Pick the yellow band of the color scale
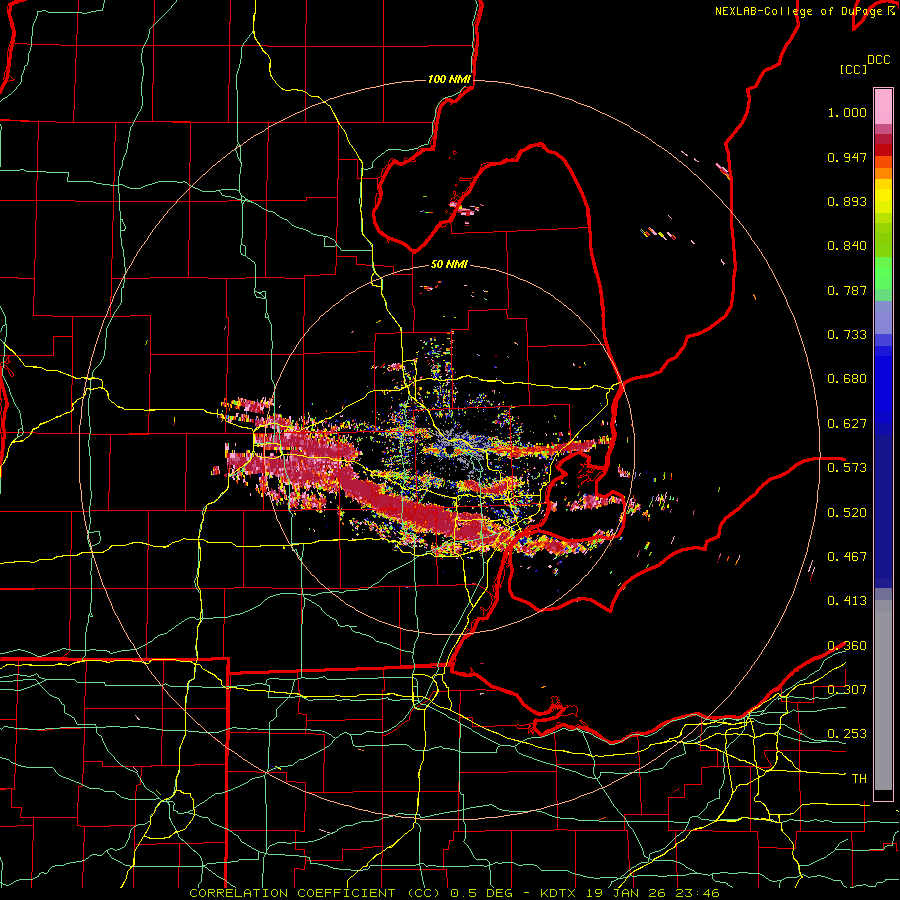This screenshot has width=900, height=900. pos(883,197)
